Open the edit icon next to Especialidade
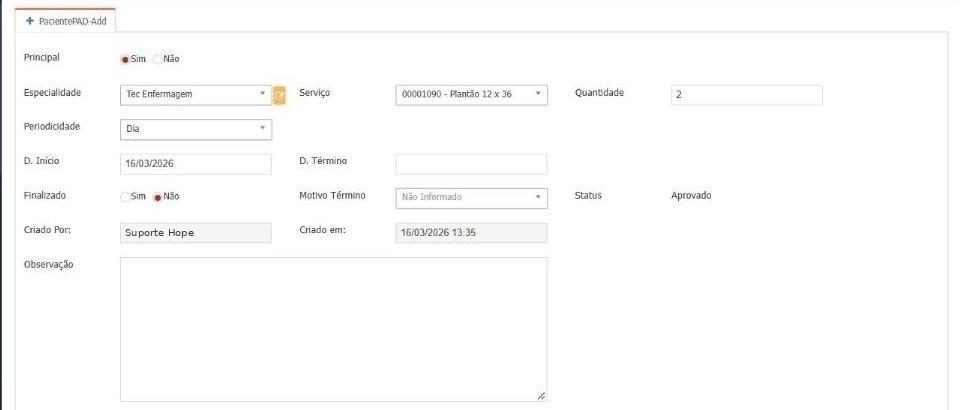Viewport: 960px width, 410px height. pyautogui.click(x=279, y=95)
